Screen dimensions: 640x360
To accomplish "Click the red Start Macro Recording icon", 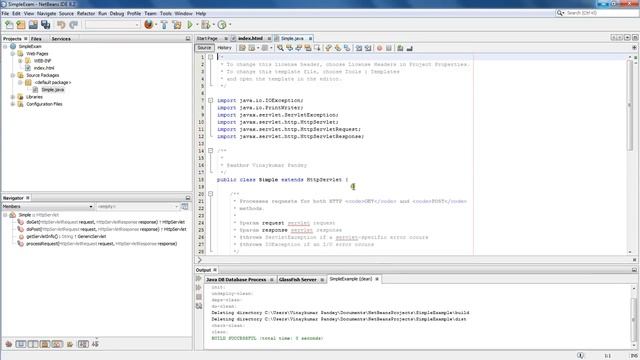I will [x=380, y=48].
